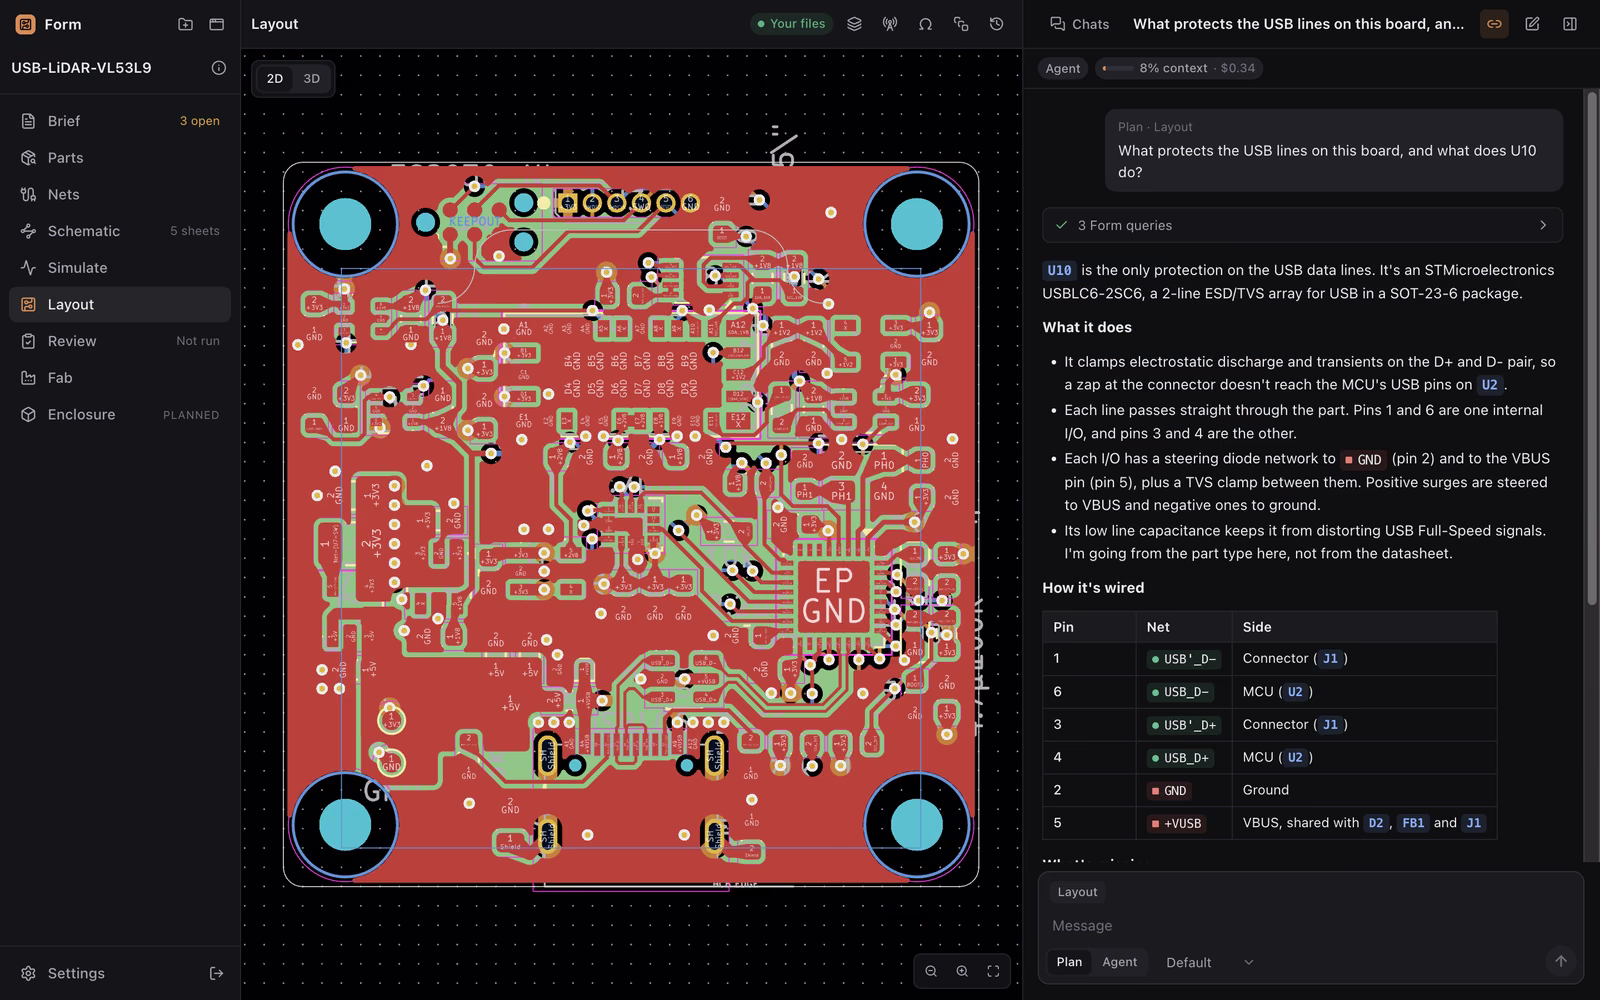Click the linked-squares icon in Layout toolbar

click(x=961, y=24)
